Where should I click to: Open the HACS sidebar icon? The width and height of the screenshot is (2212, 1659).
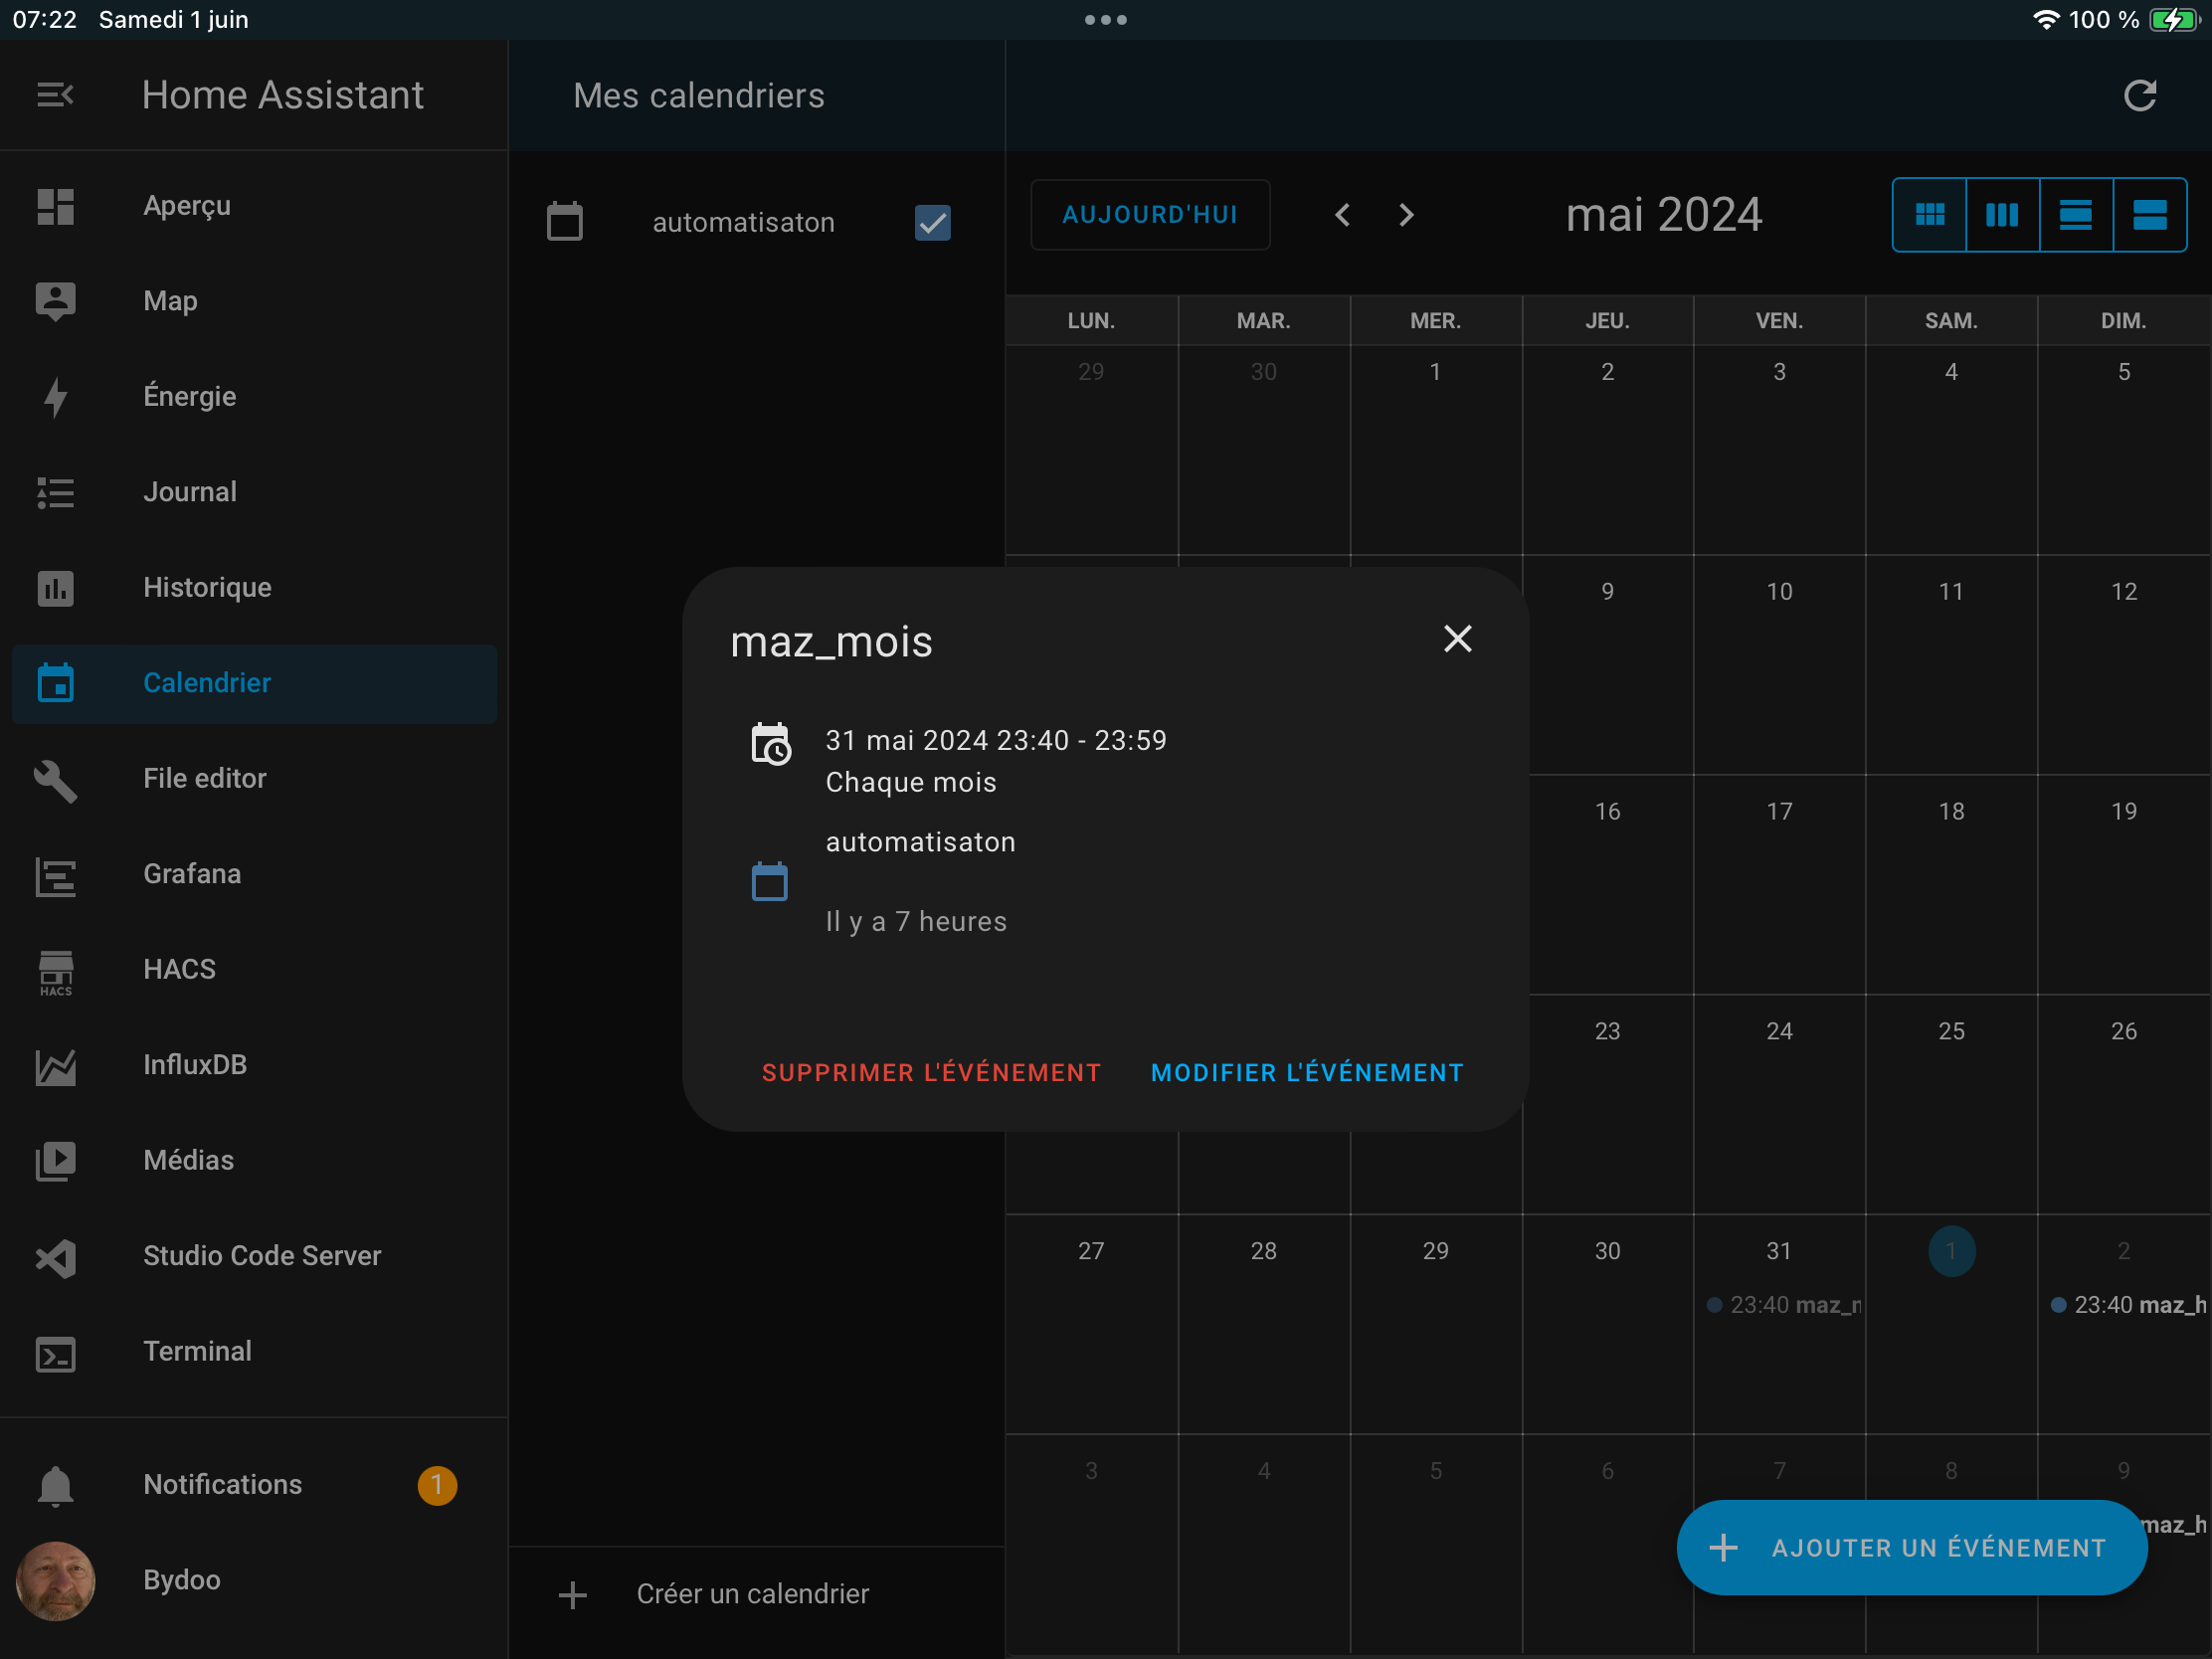(55, 970)
